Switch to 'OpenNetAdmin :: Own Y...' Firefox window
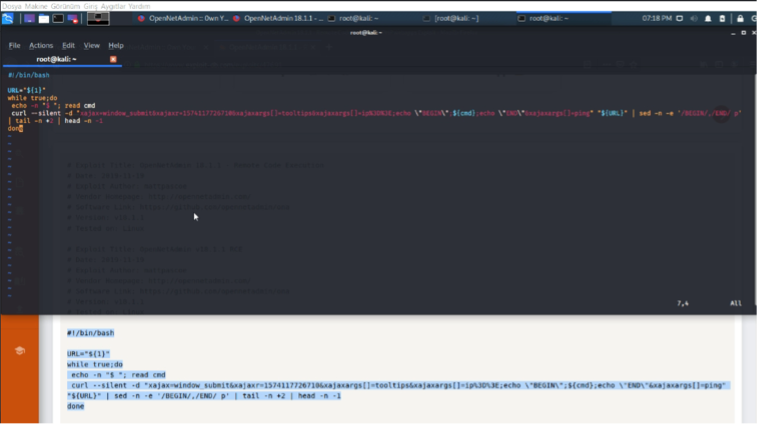758x425 pixels. 183,18
